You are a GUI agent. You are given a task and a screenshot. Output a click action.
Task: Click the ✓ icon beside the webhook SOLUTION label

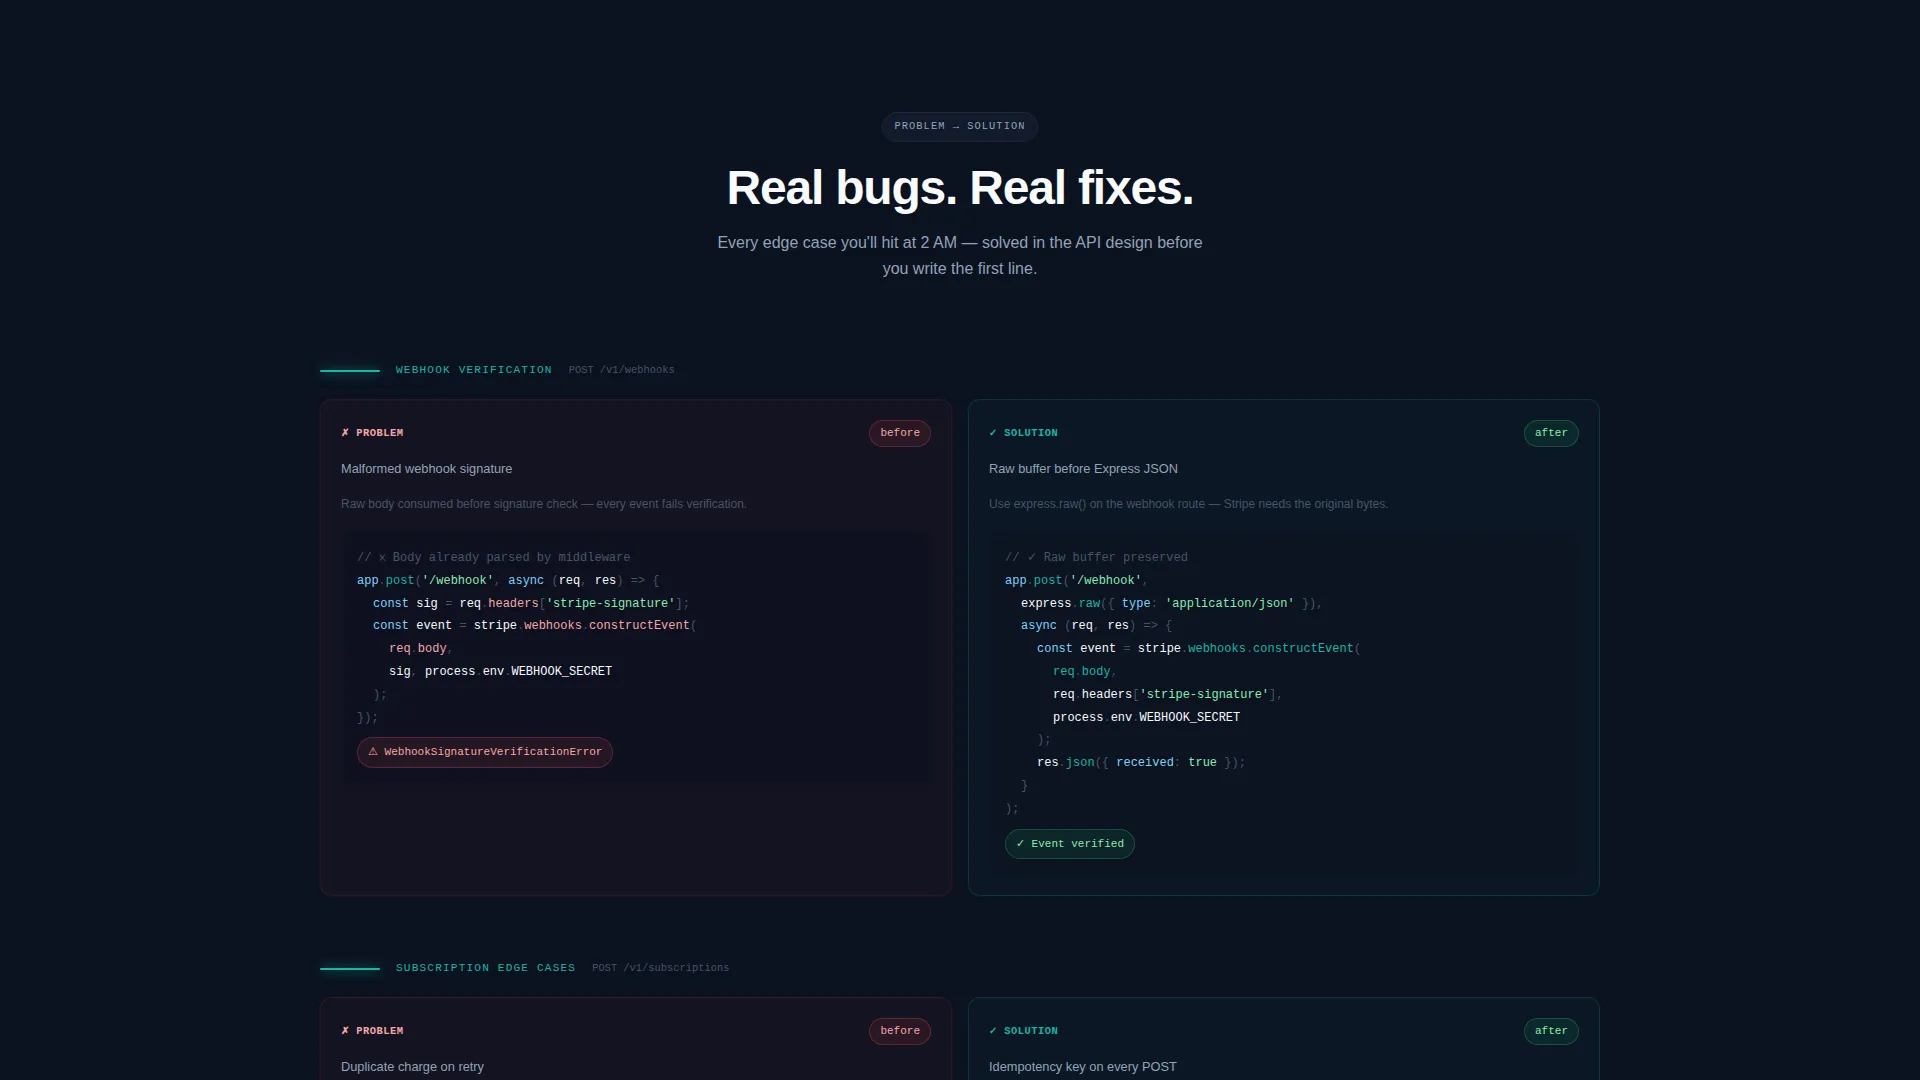[993, 433]
